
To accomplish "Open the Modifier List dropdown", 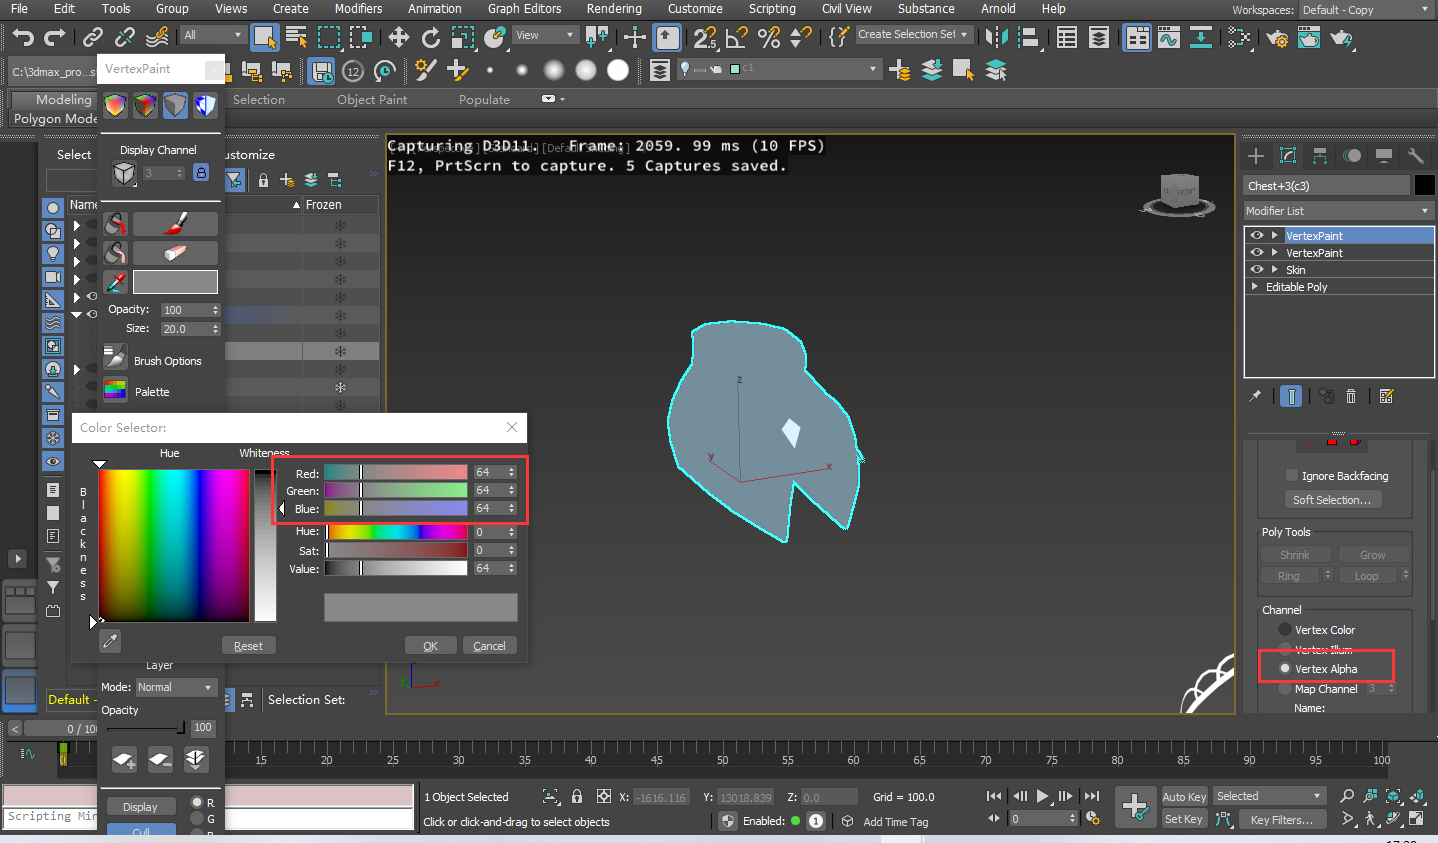I will pyautogui.click(x=1337, y=210).
